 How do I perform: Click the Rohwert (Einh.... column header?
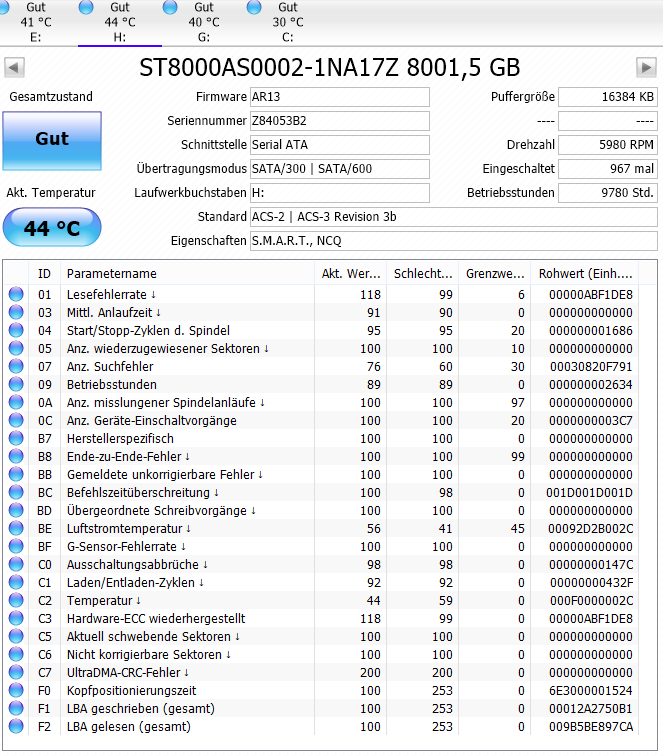(x=585, y=274)
